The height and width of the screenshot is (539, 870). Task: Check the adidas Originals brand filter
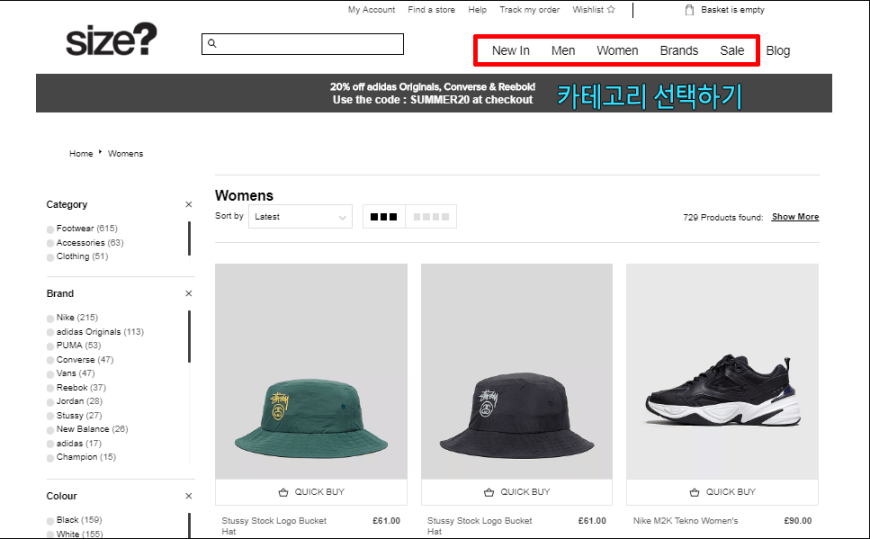coord(50,332)
